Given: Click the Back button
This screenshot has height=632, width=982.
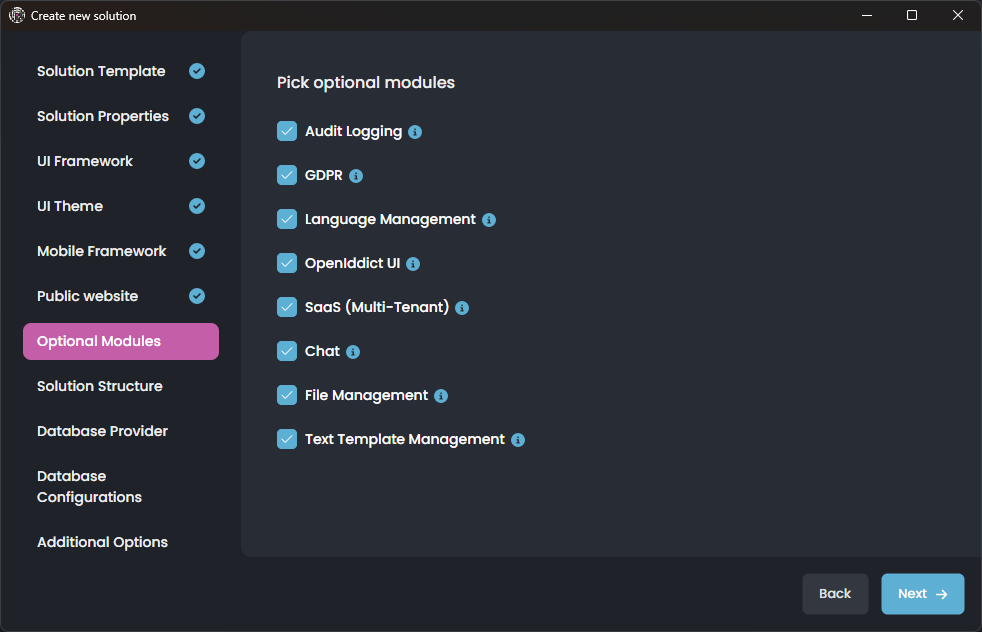Looking at the screenshot, I should [x=835, y=594].
